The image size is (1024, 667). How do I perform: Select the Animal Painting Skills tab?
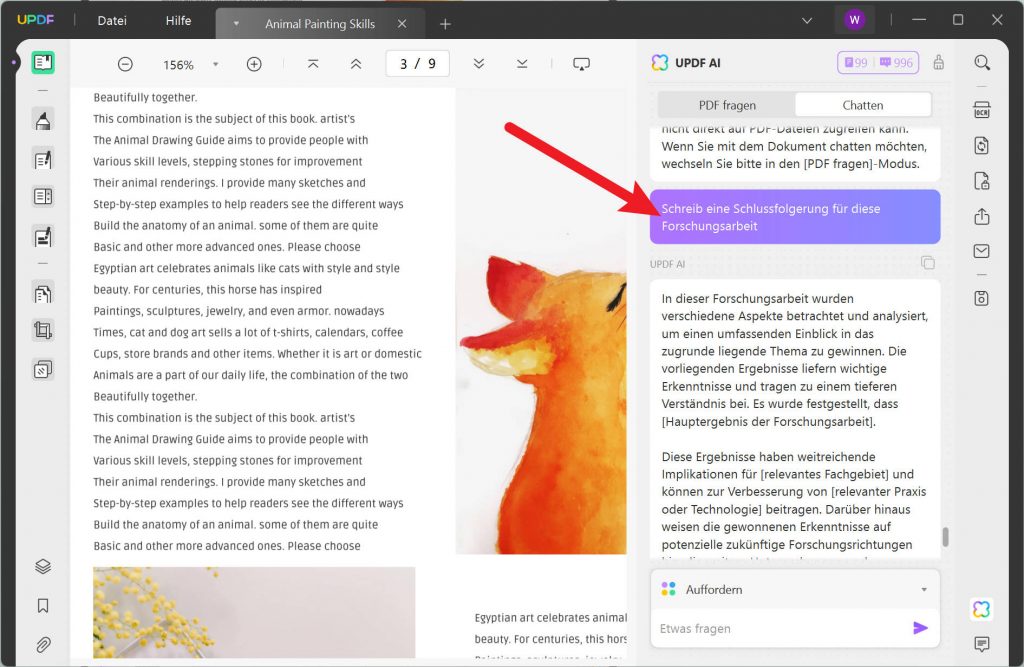tap(320, 24)
